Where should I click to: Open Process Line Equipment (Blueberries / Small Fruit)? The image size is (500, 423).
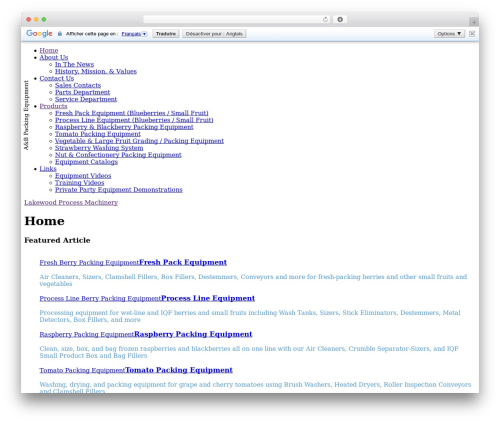134,120
